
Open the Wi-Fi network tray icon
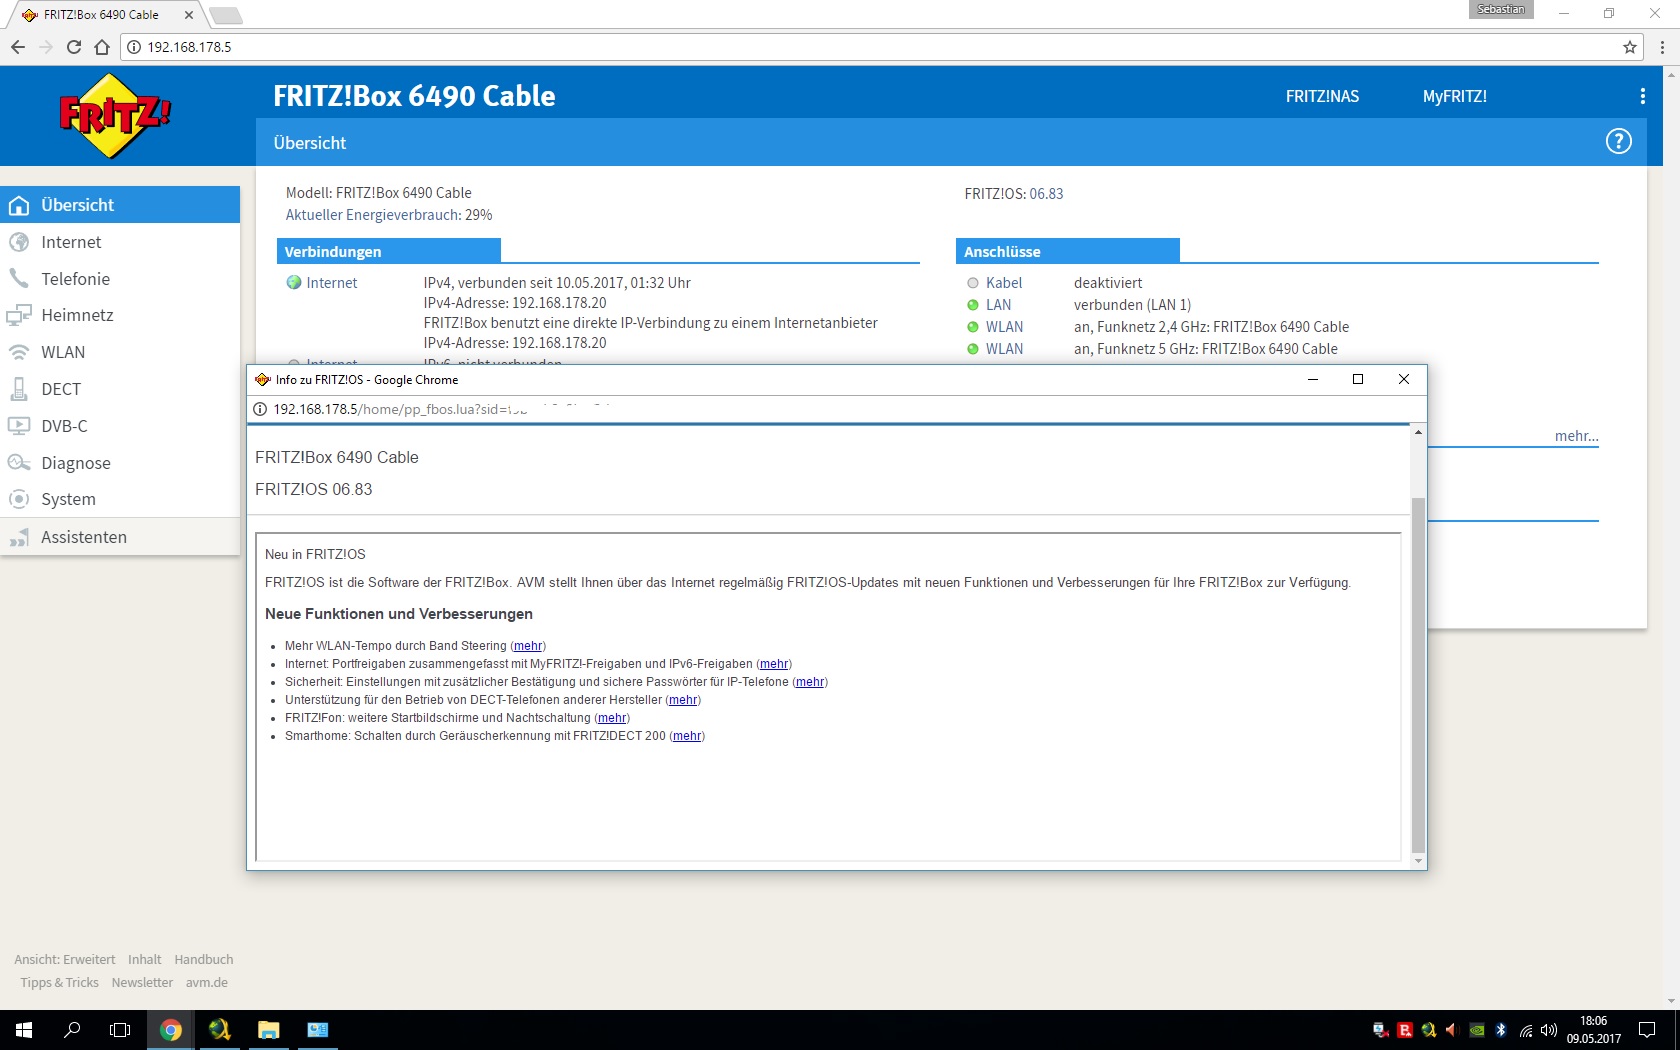click(1526, 1030)
